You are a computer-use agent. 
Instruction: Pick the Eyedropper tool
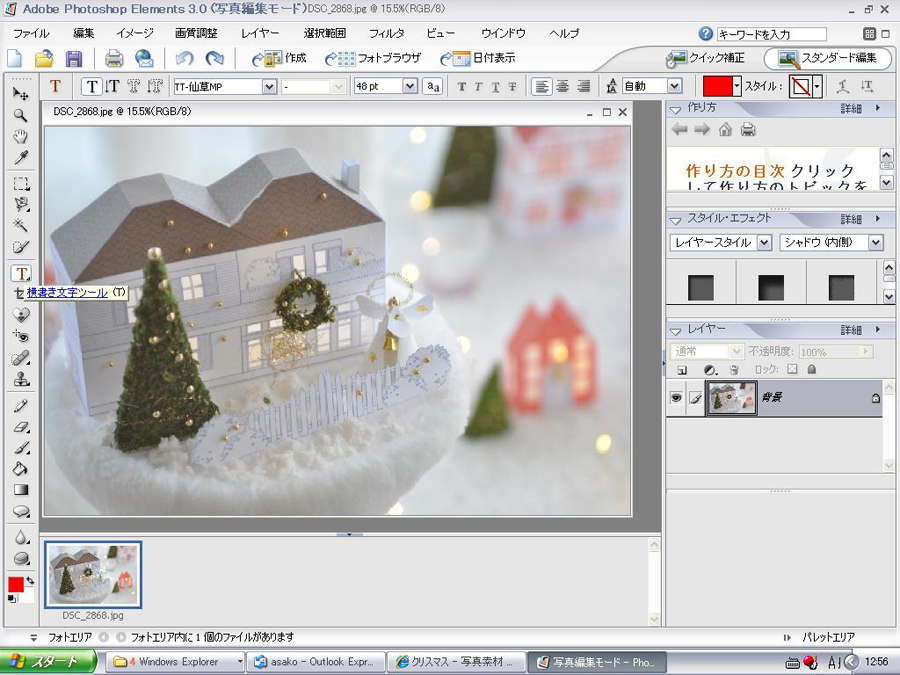point(20,157)
